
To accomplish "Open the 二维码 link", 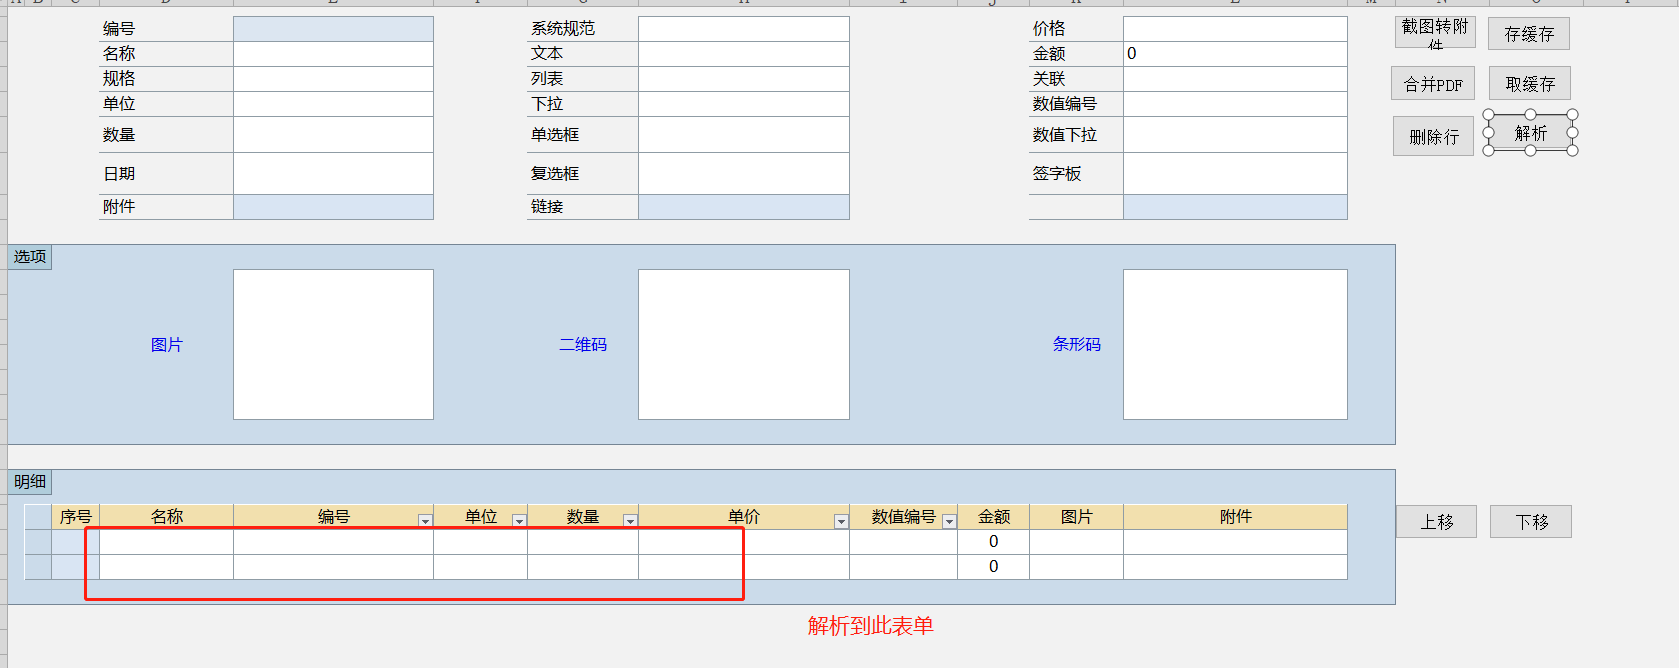I will coord(583,345).
